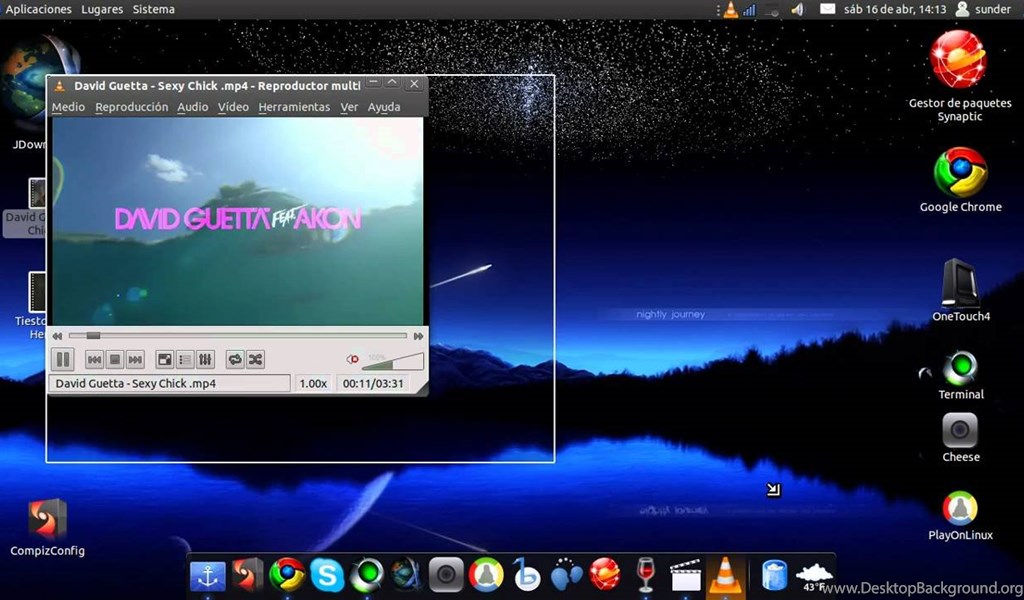Viewport: 1024px width, 600px height.
Task: Click the 00:11/03:31 elapsed time display
Action: 373,383
